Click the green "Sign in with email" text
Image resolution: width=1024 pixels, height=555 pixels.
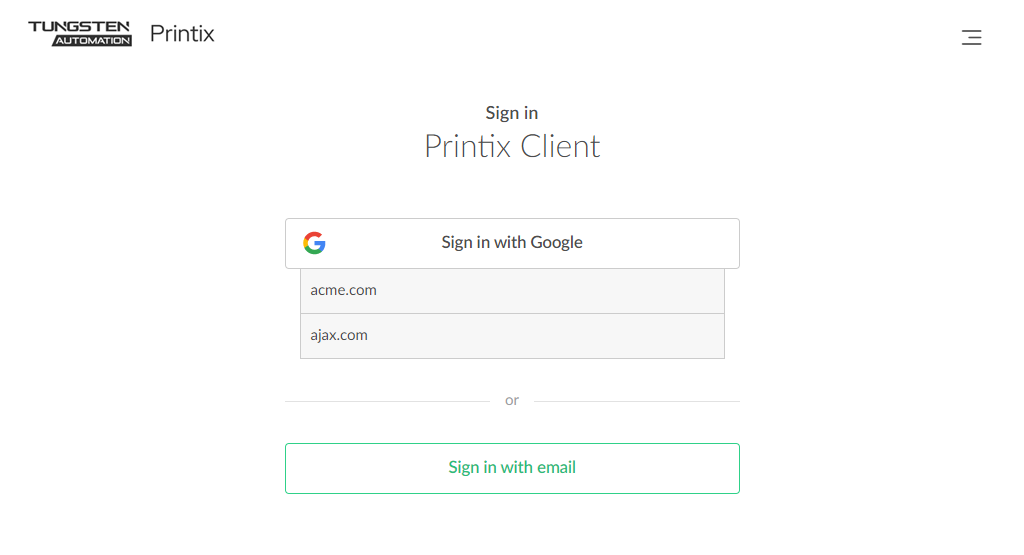(512, 468)
